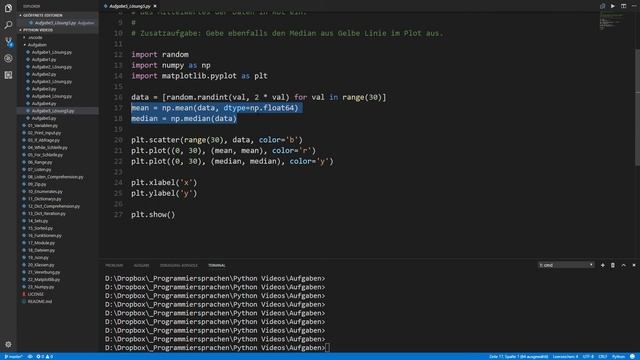Open the Explorer view in activity bar
The width and height of the screenshot is (640, 360).
click(8, 8)
